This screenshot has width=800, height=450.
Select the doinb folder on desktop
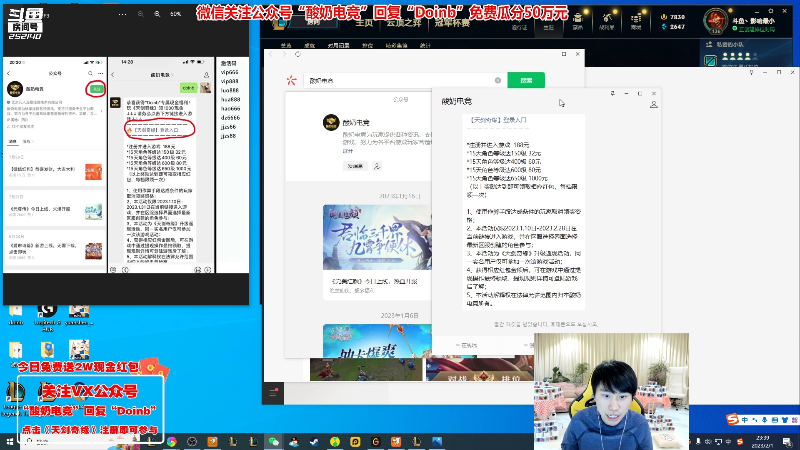coord(16,316)
